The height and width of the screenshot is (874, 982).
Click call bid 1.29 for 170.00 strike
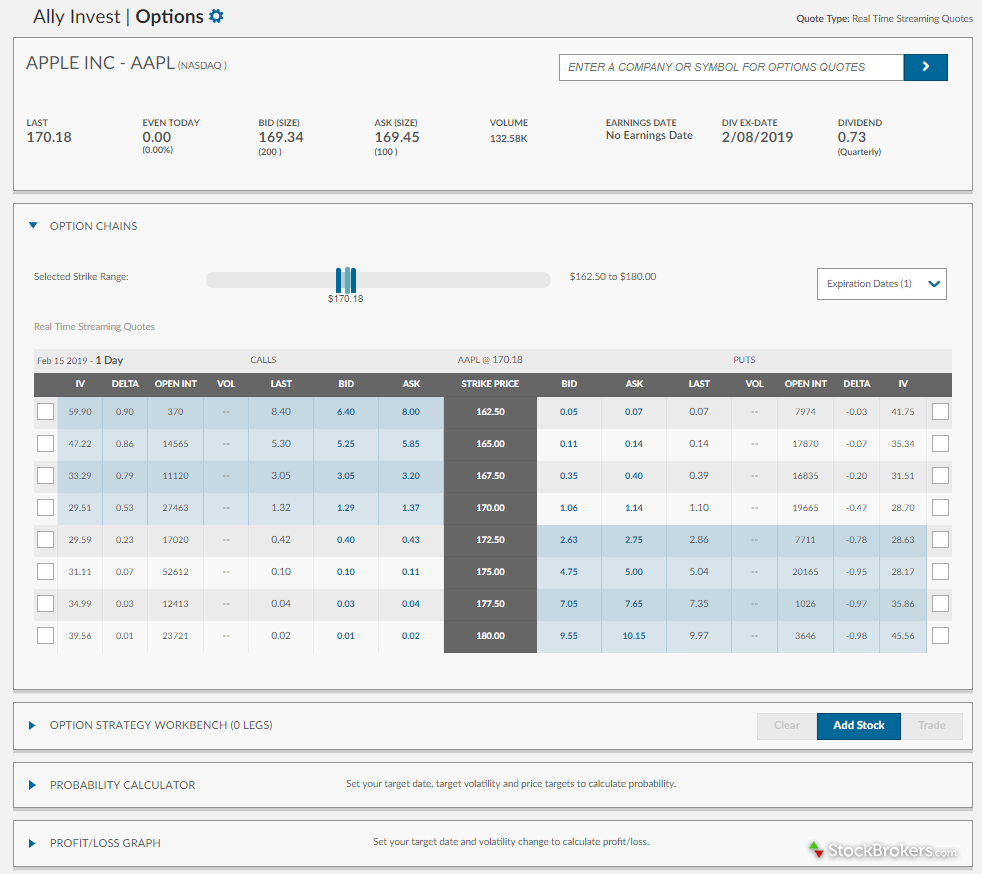346,507
